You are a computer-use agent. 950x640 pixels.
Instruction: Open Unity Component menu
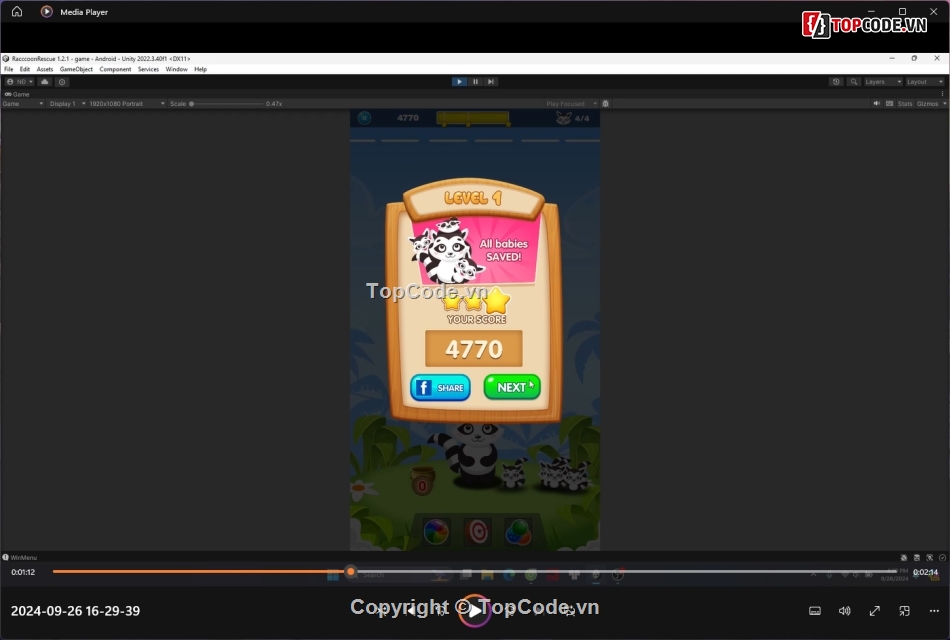(115, 69)
